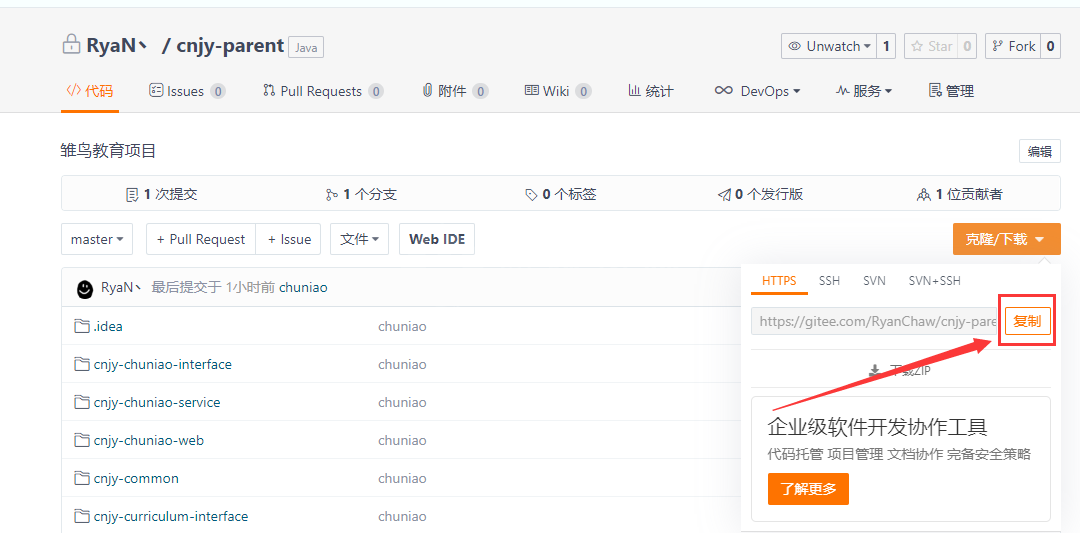Expand the 服务 dropdown menu
1080x533 pixels.
(x=864, y=91)
